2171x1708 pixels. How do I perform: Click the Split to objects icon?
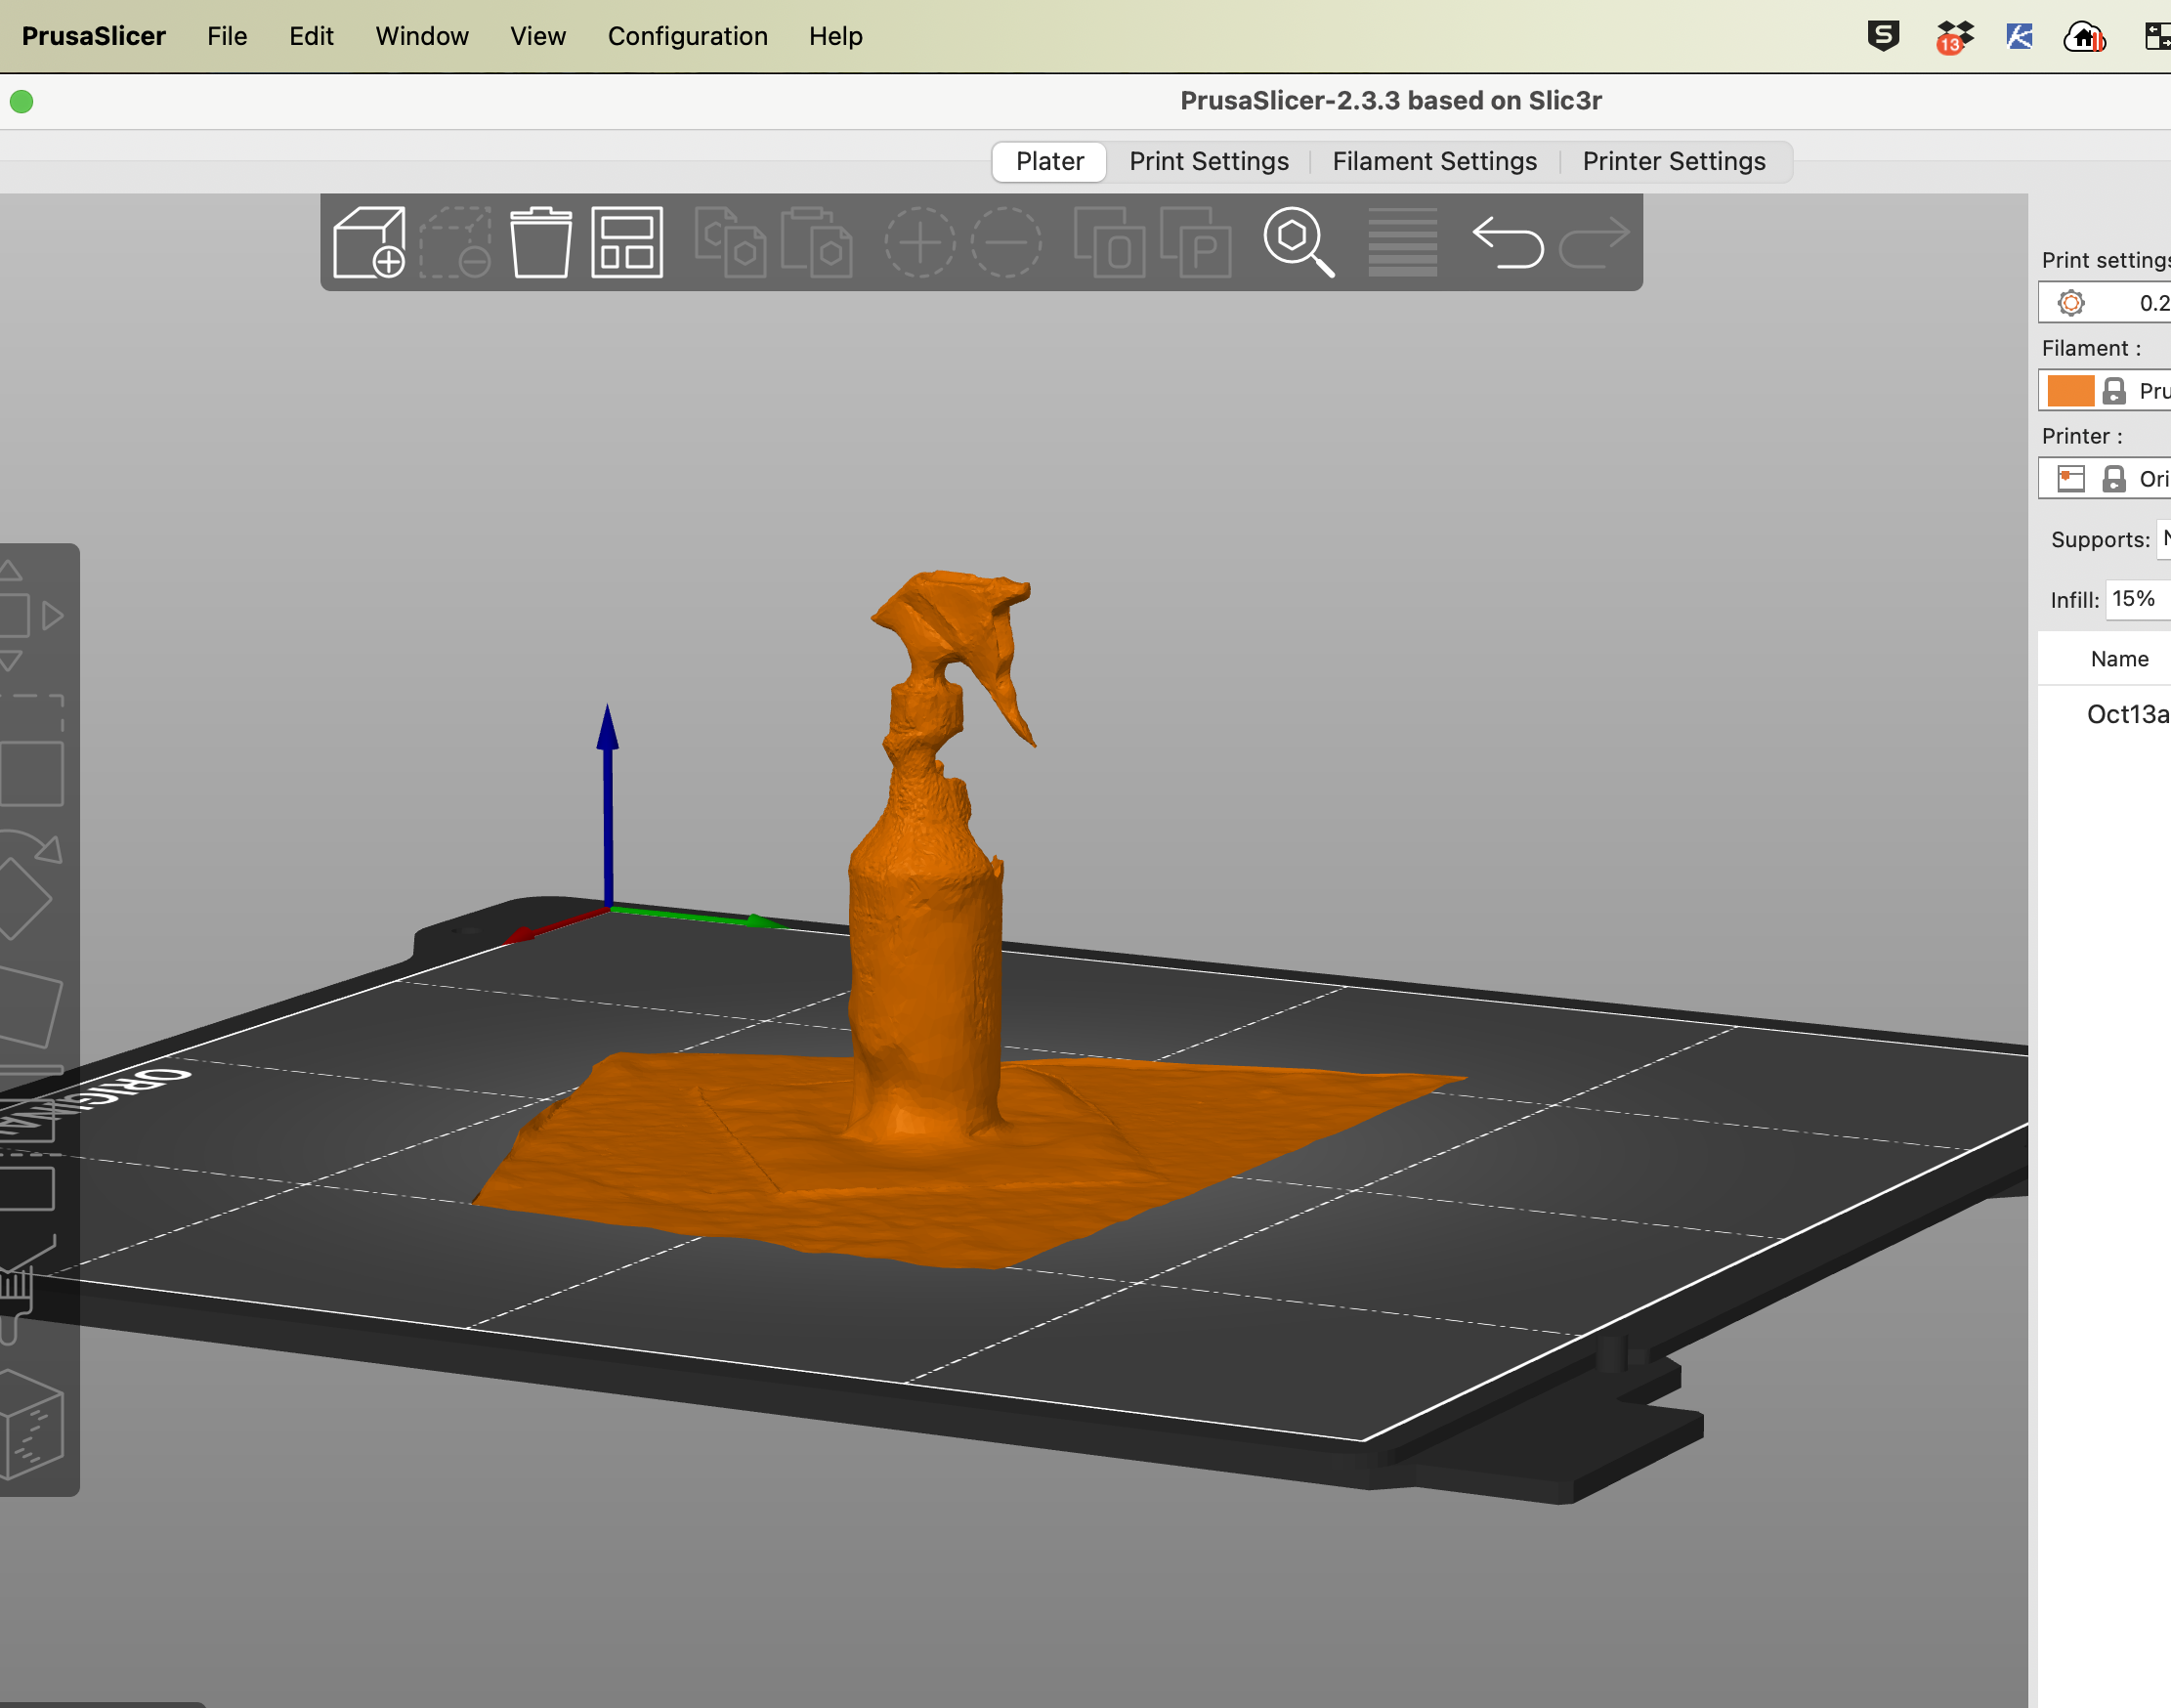(x=1109, y=242)
